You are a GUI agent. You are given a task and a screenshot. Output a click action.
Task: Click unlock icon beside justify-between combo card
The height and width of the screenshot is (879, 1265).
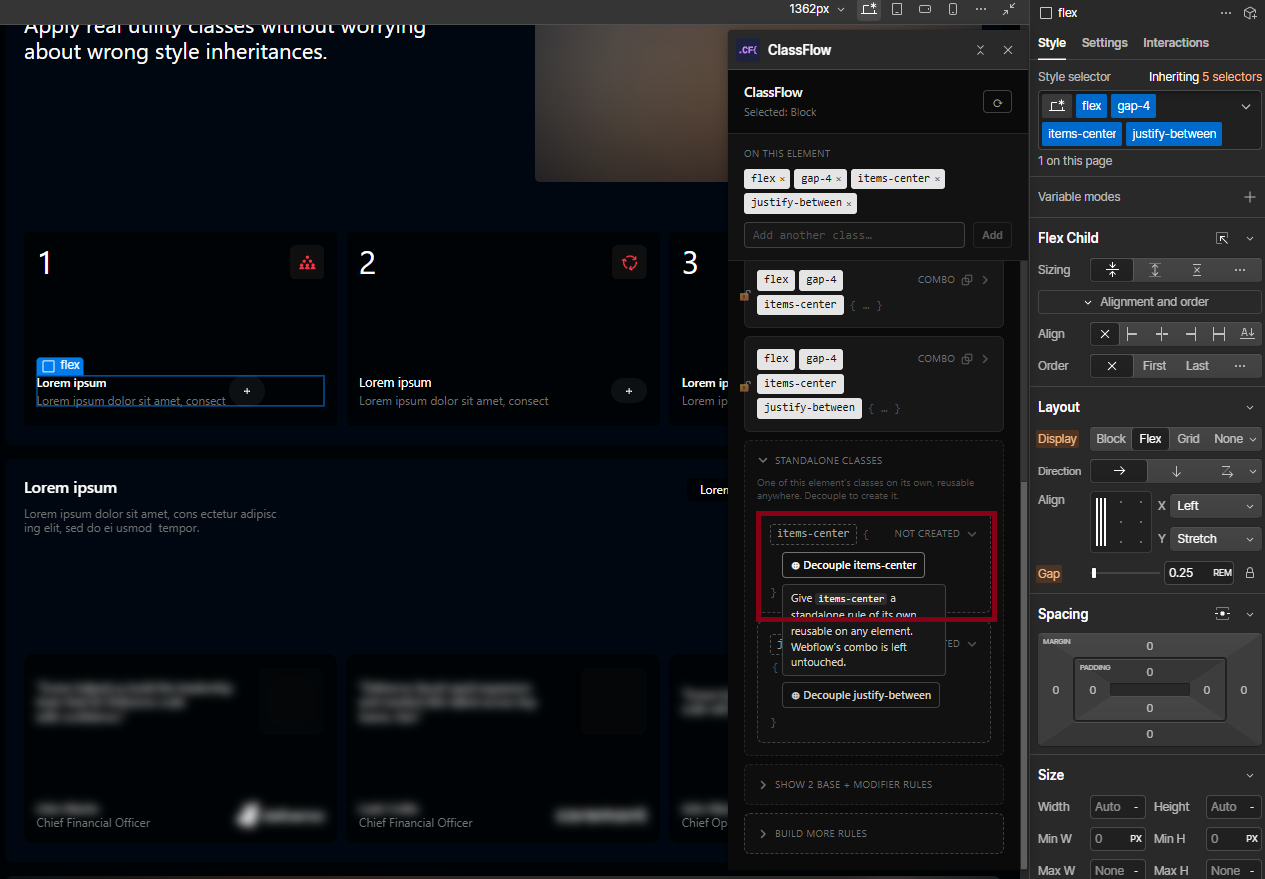tap(744, 386)
